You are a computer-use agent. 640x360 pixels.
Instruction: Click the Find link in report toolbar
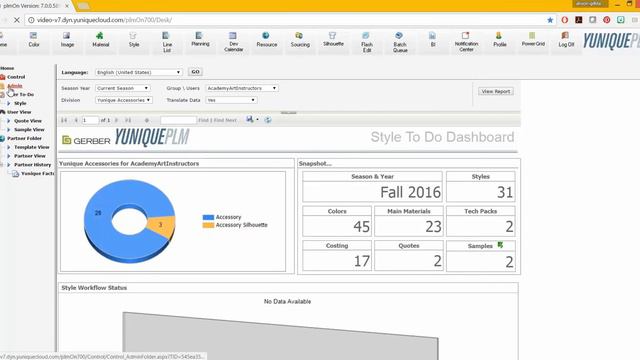coord(203,120)
